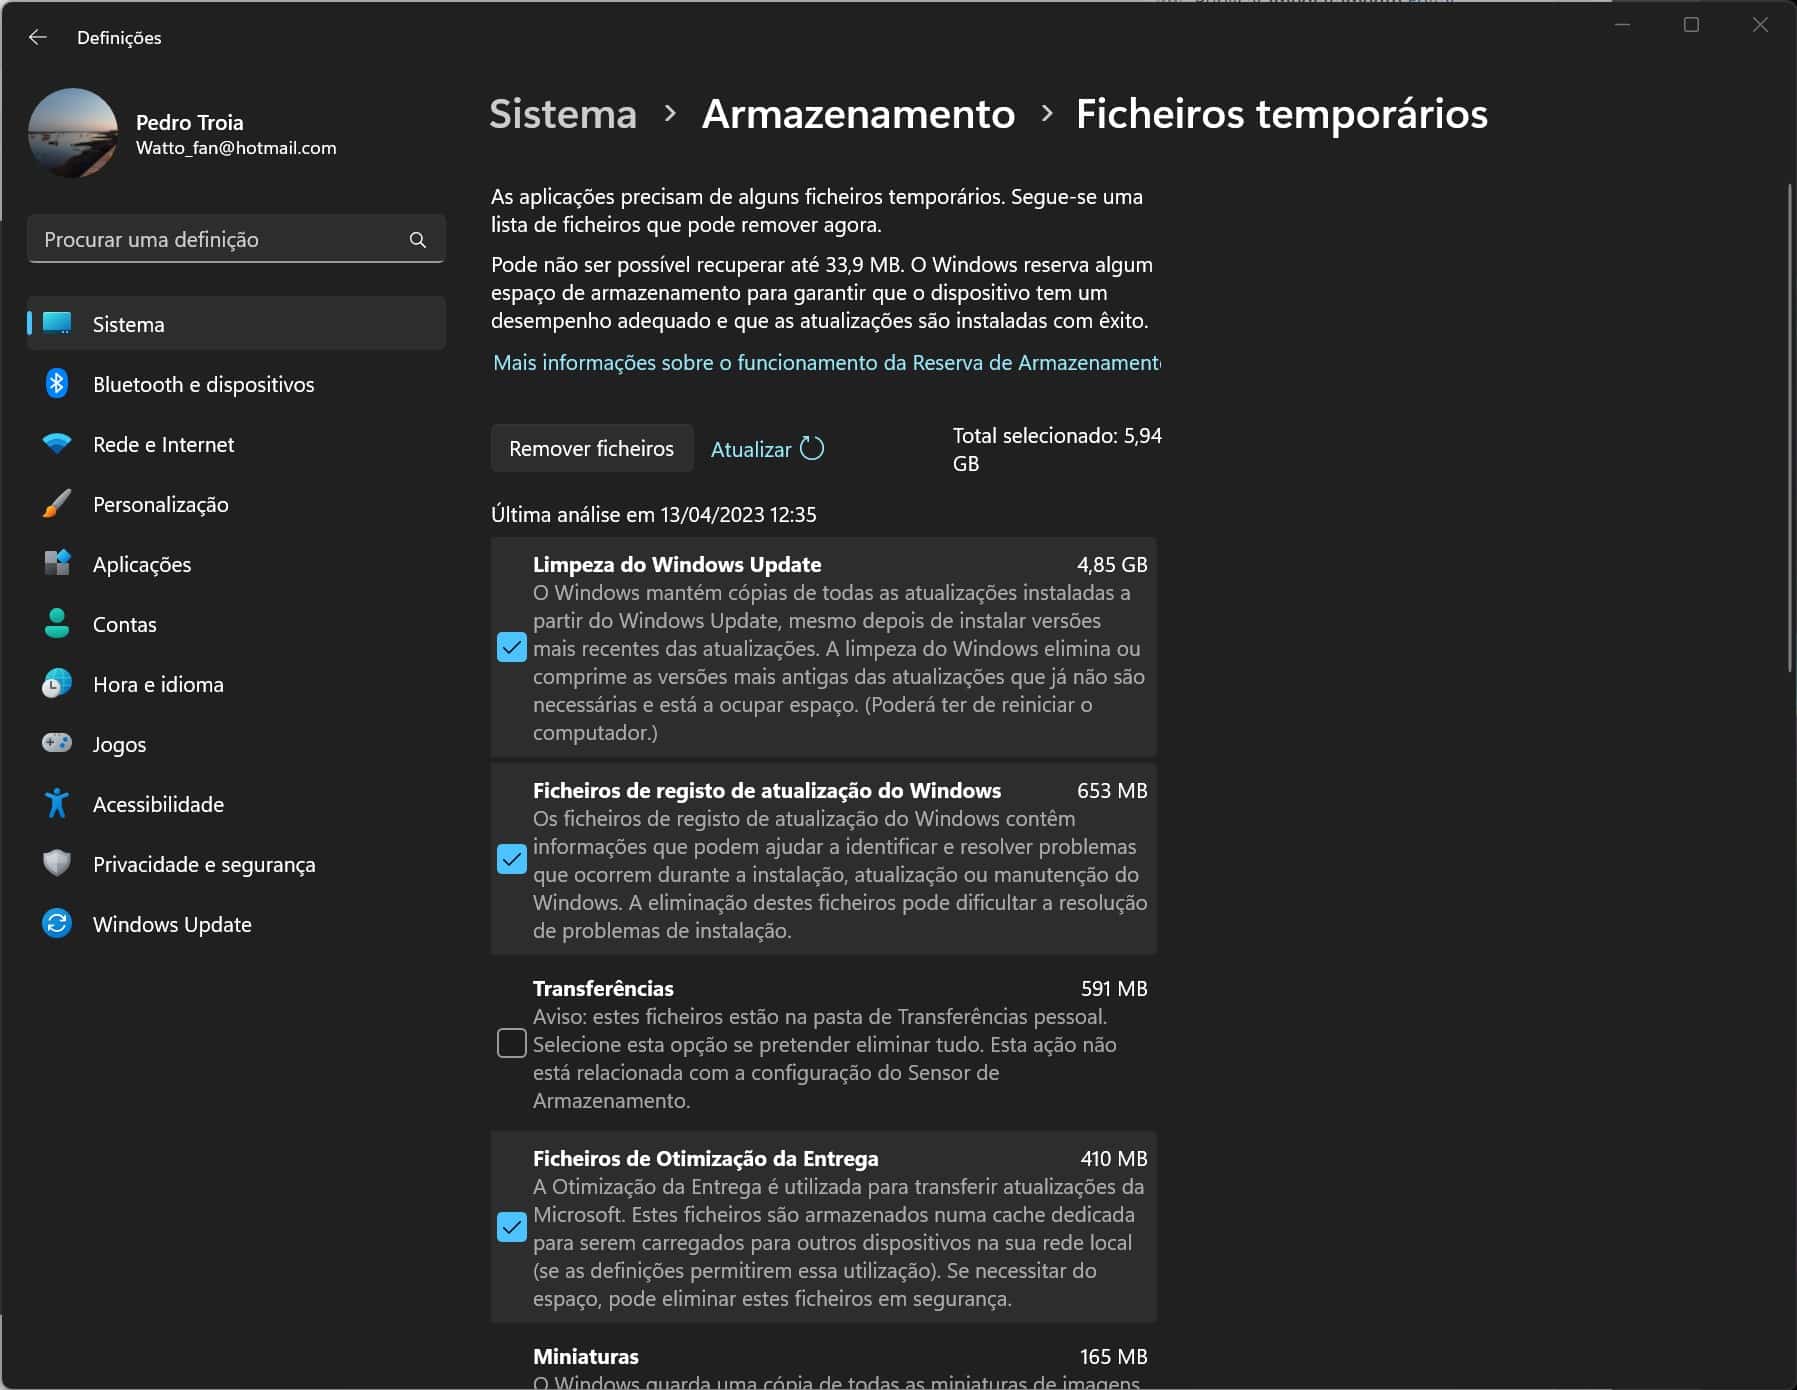Click the back arrow icon in title bar
This screenshot has width=1797, height=1390.
click(x=38, y=37)
